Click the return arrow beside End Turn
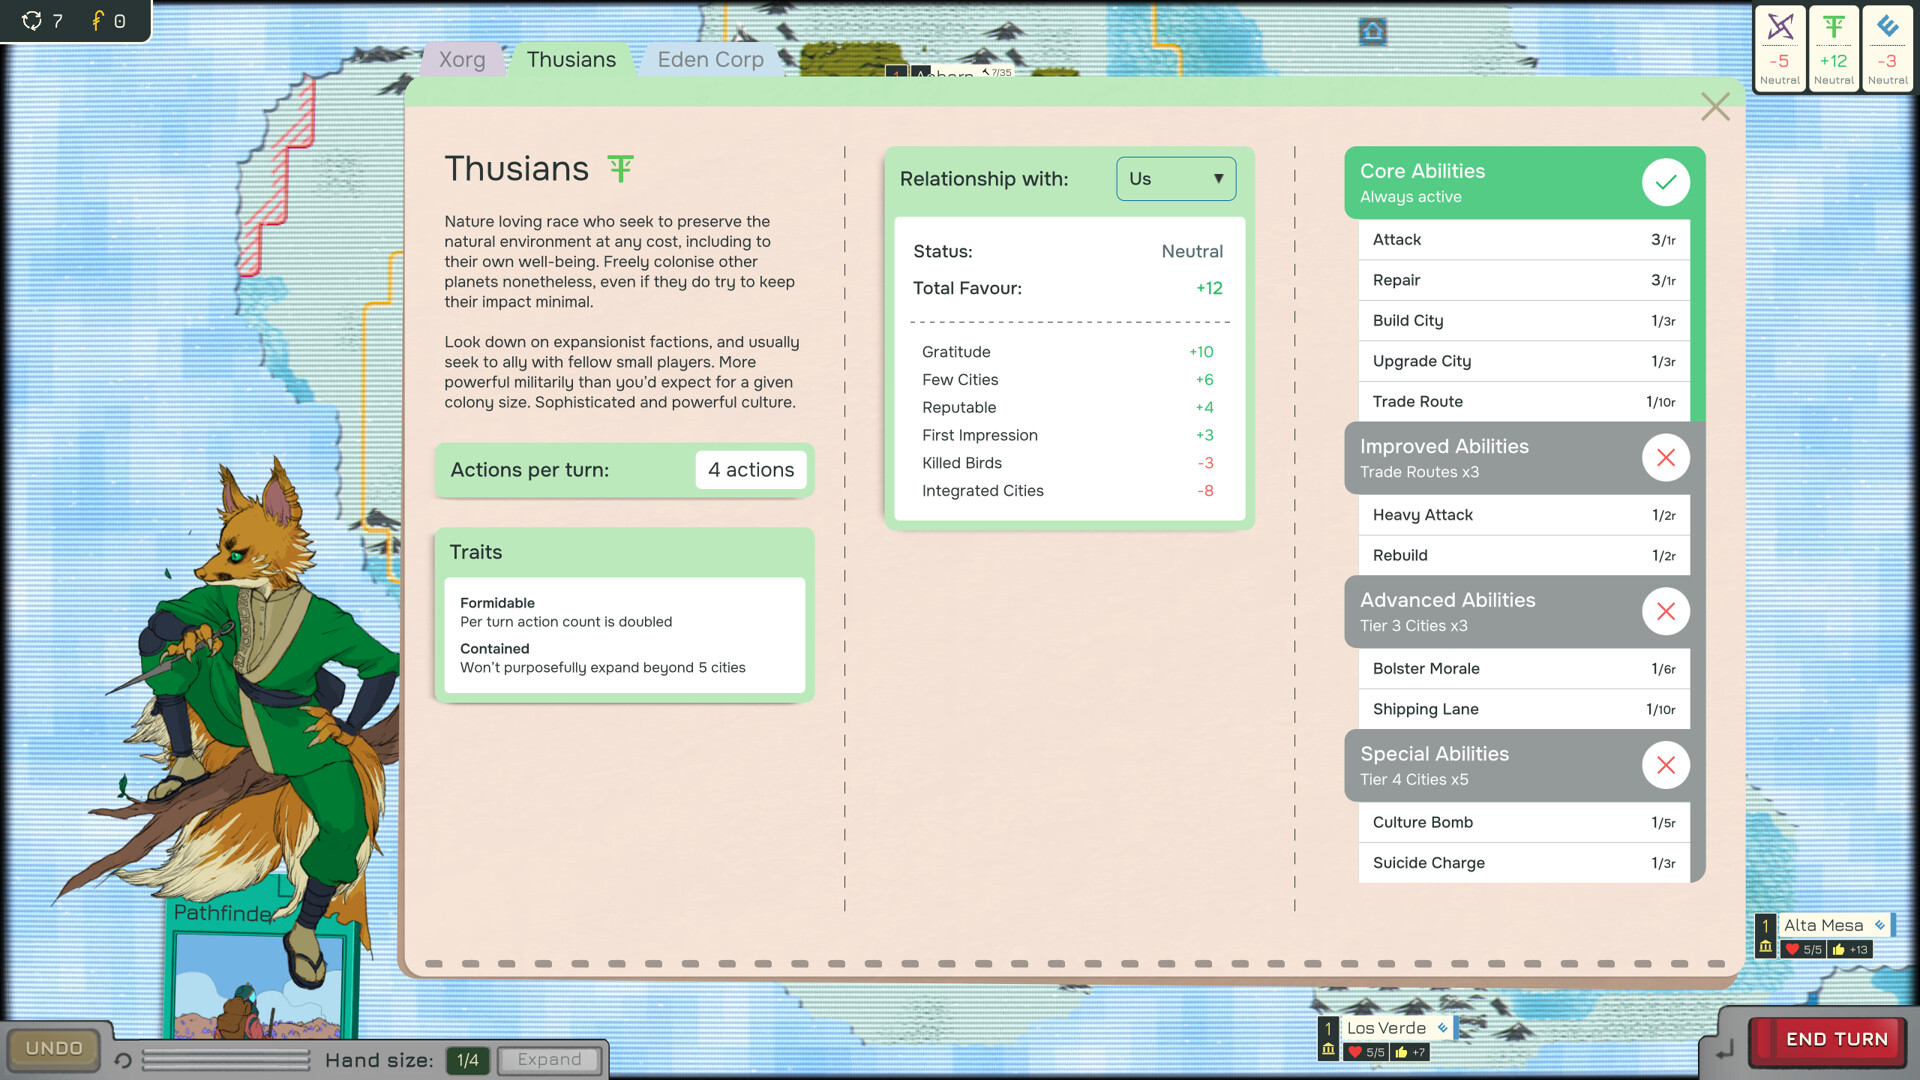 point(1724,1050)
